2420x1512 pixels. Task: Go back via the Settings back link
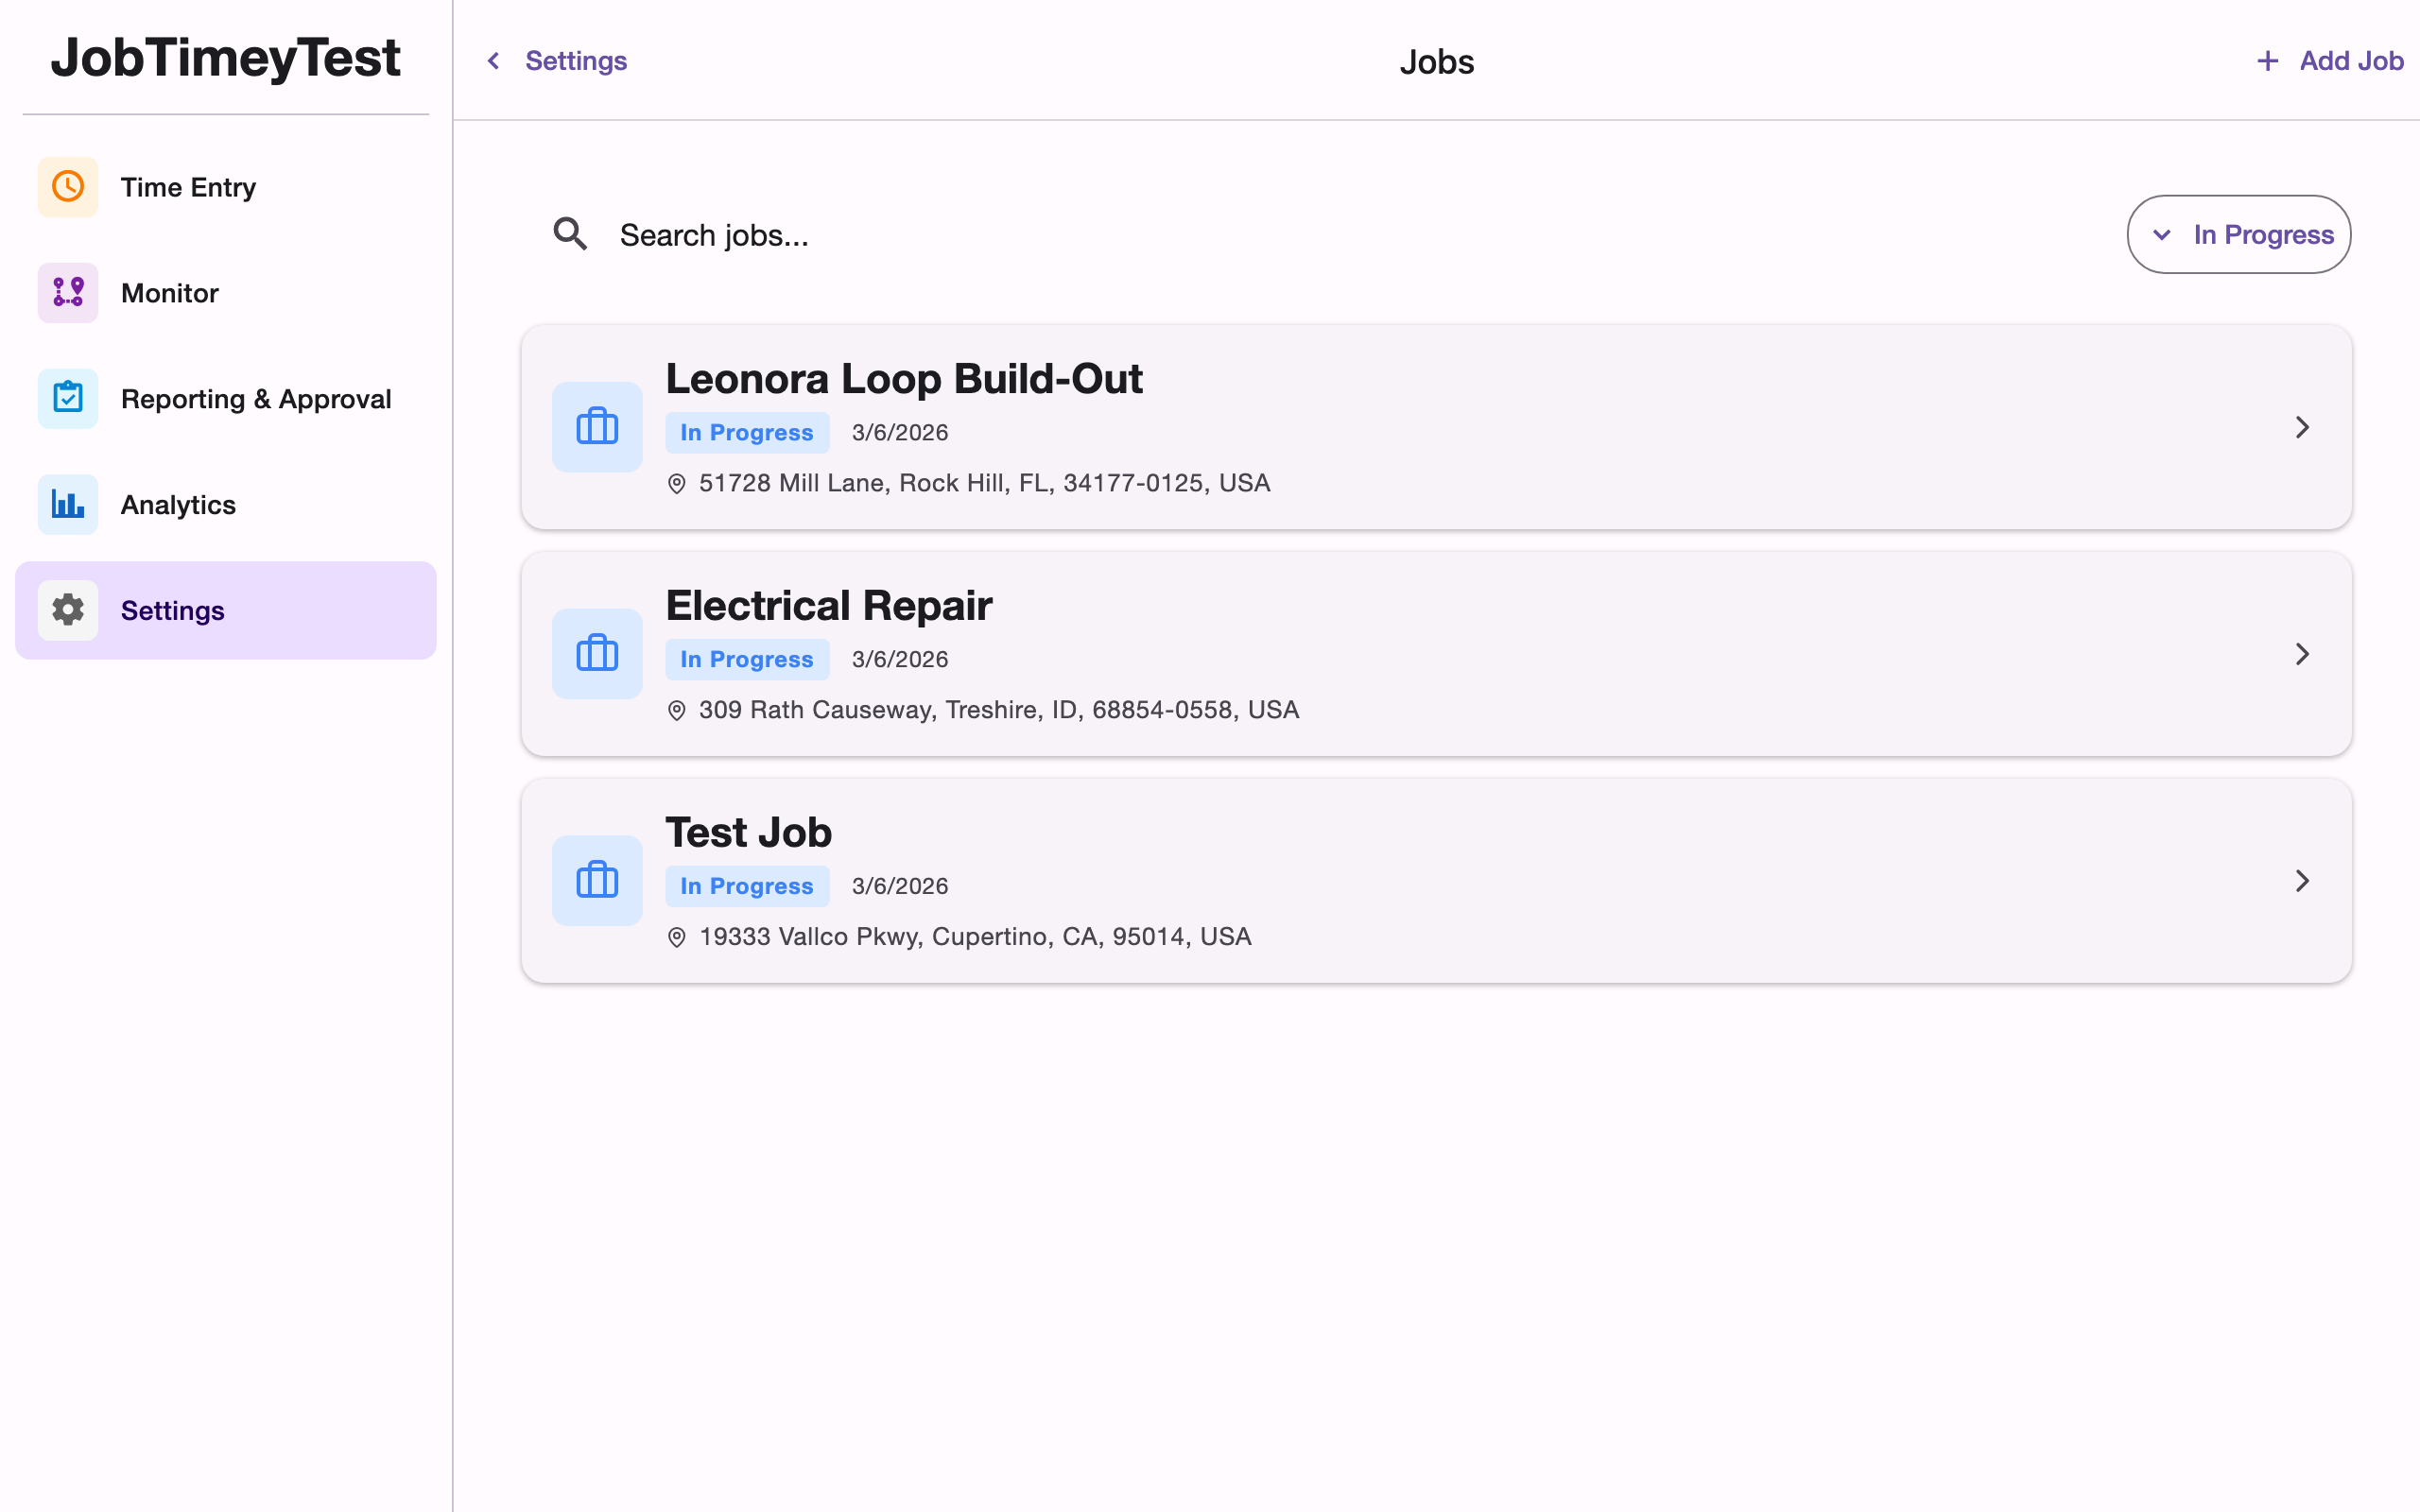click(x=554, y=60)
